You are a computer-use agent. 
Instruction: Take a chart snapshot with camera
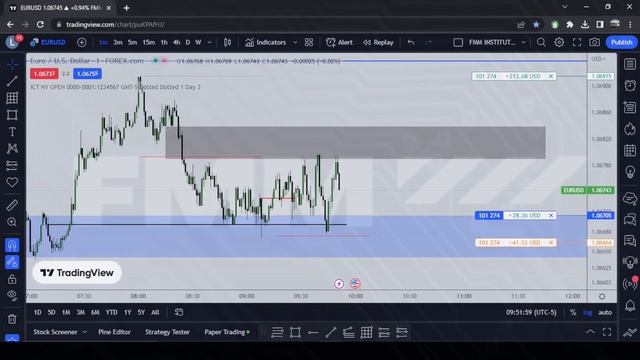pos(594,42)
